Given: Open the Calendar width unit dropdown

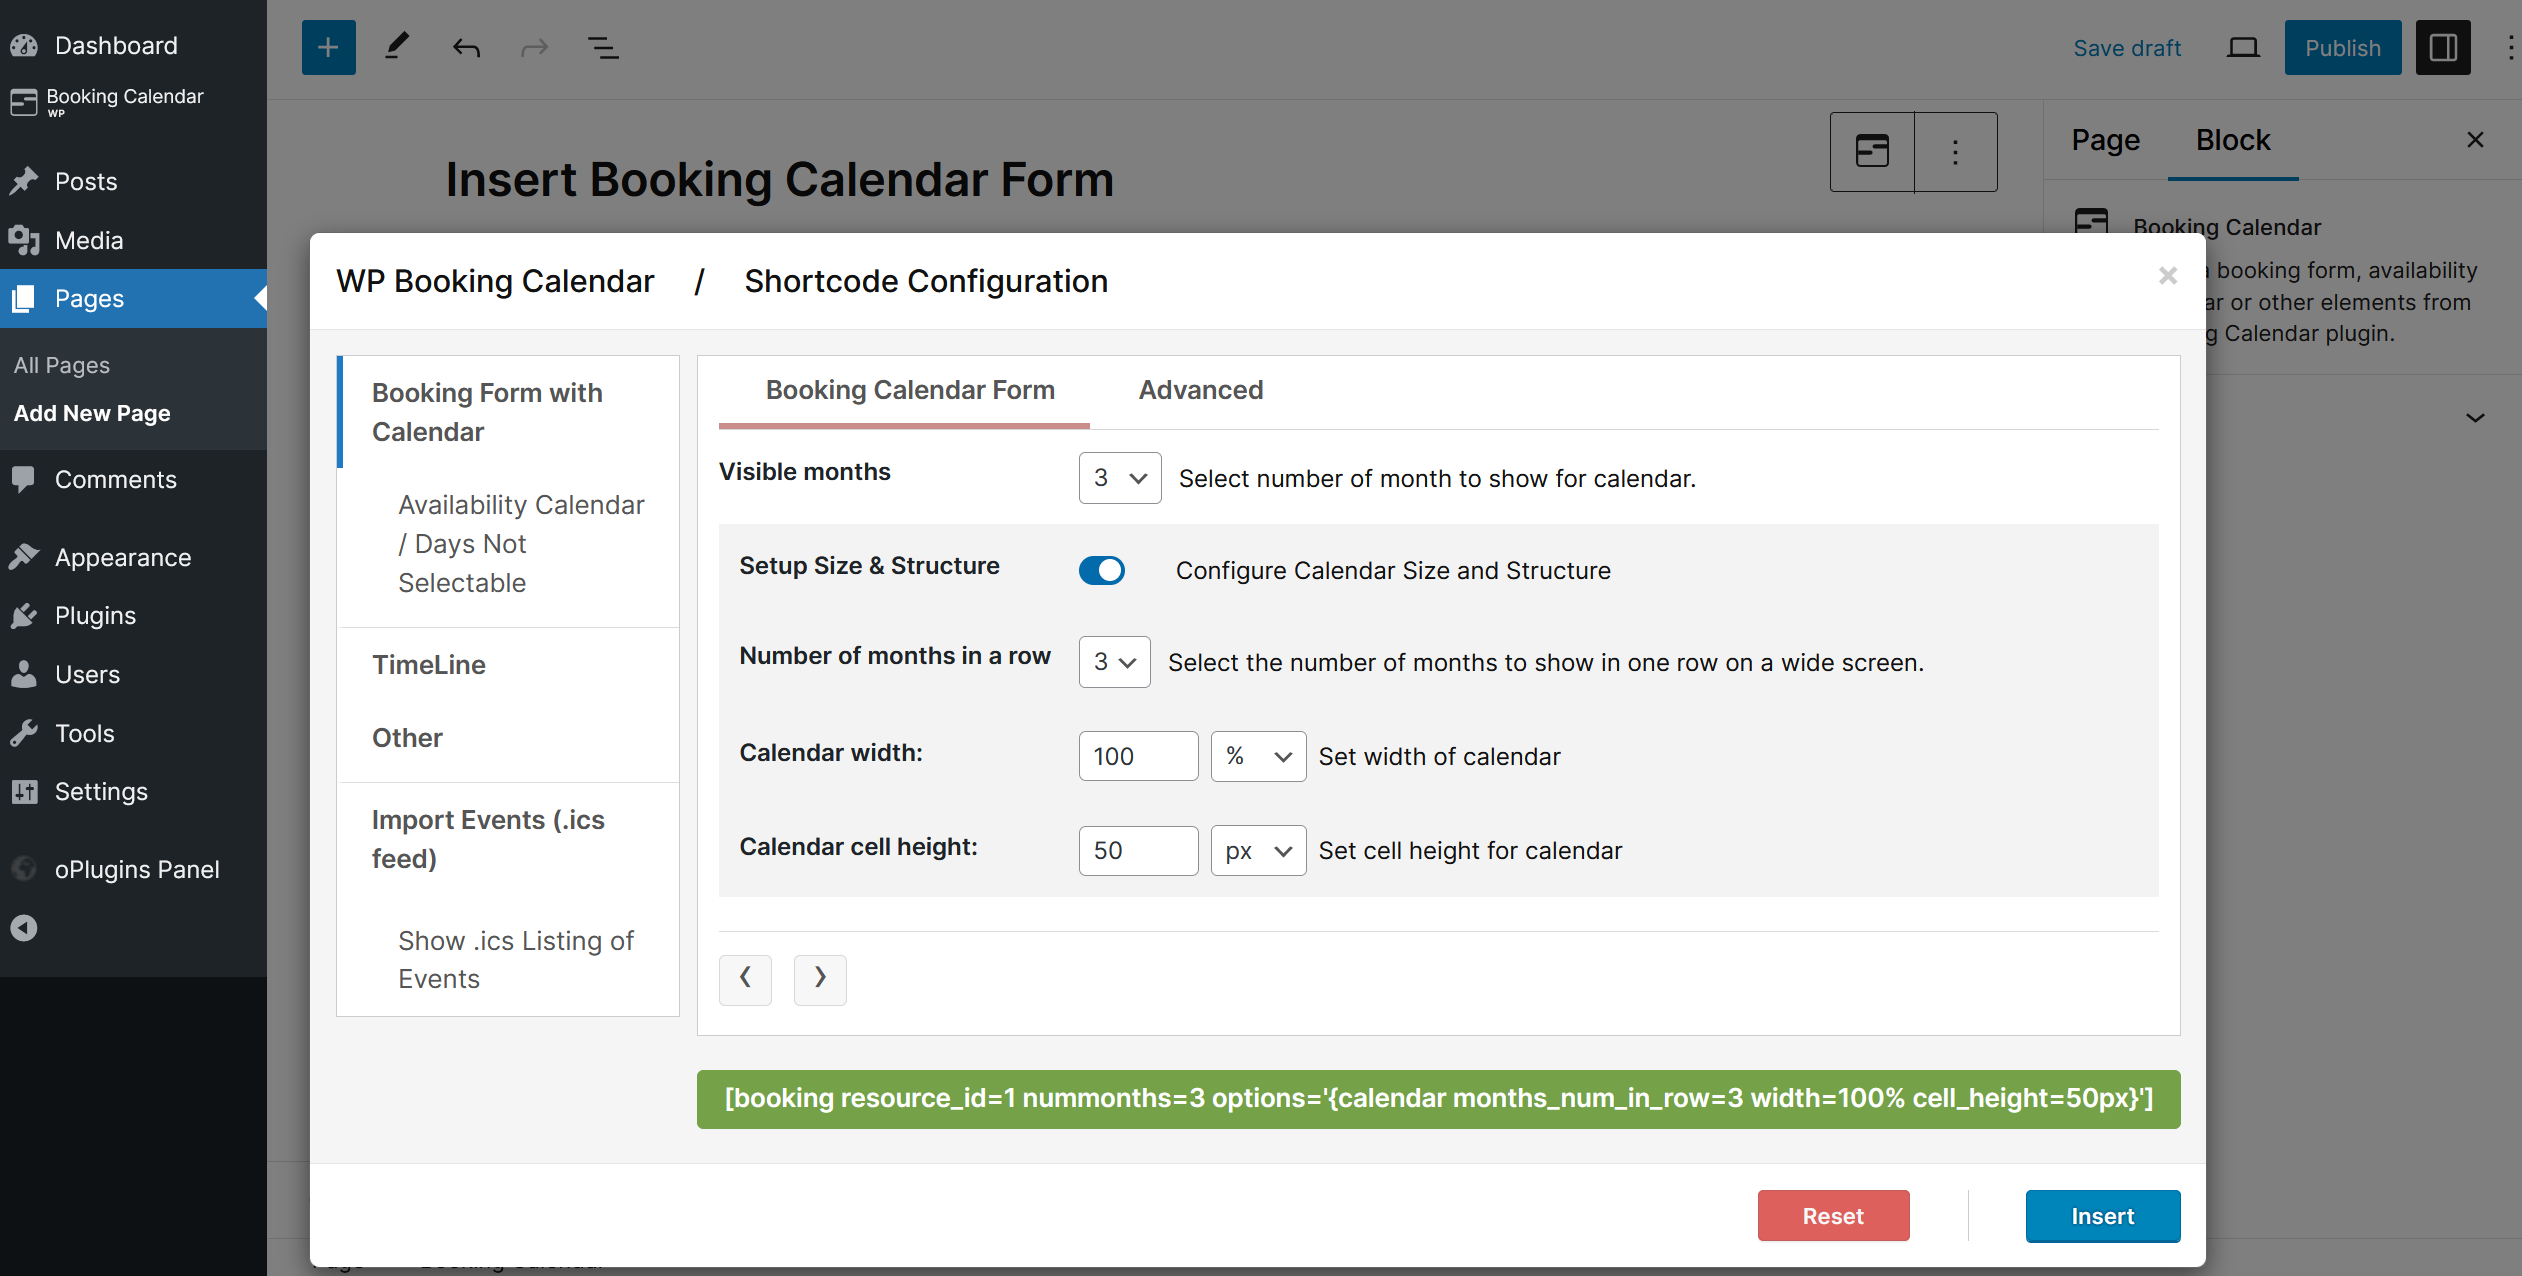Looking at the screenshot, I should click(1258, 756).
